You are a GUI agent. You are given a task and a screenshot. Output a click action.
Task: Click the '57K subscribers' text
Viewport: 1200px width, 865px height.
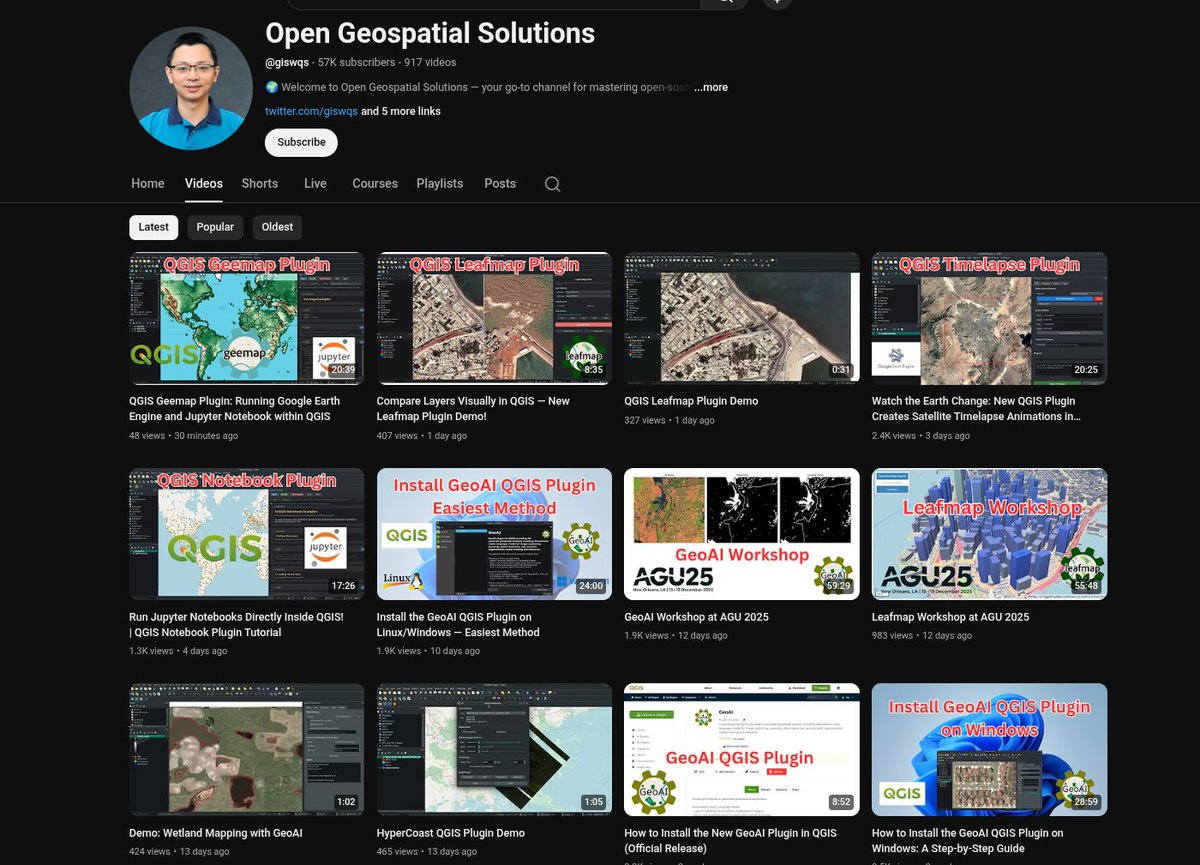pyautogui.click(x=356, y=62)
